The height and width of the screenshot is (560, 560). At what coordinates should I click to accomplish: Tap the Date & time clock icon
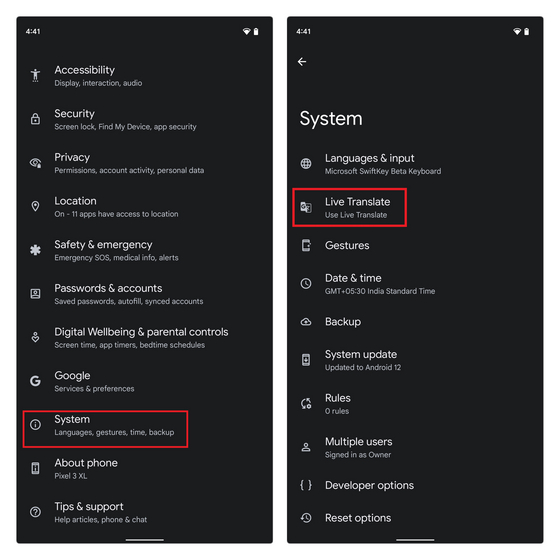click(x=306, y=284)
